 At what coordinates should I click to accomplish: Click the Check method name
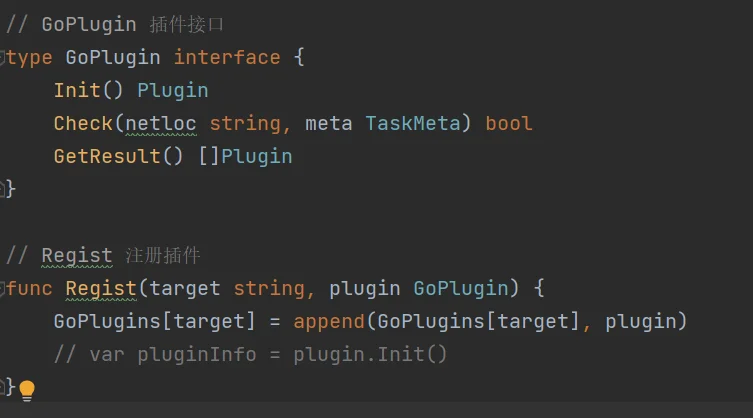coord(83,124)
